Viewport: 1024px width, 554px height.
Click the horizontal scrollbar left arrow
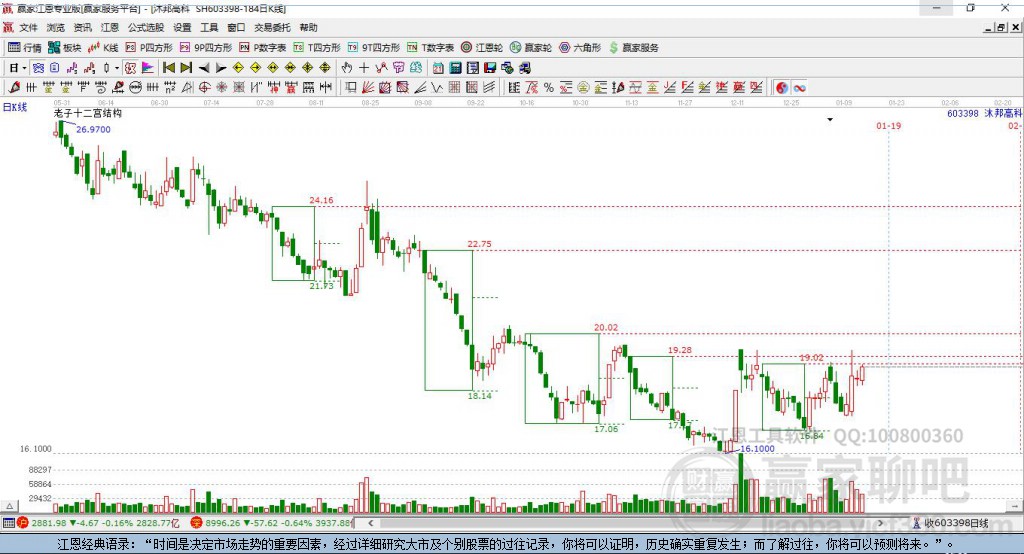coord(371,523)
